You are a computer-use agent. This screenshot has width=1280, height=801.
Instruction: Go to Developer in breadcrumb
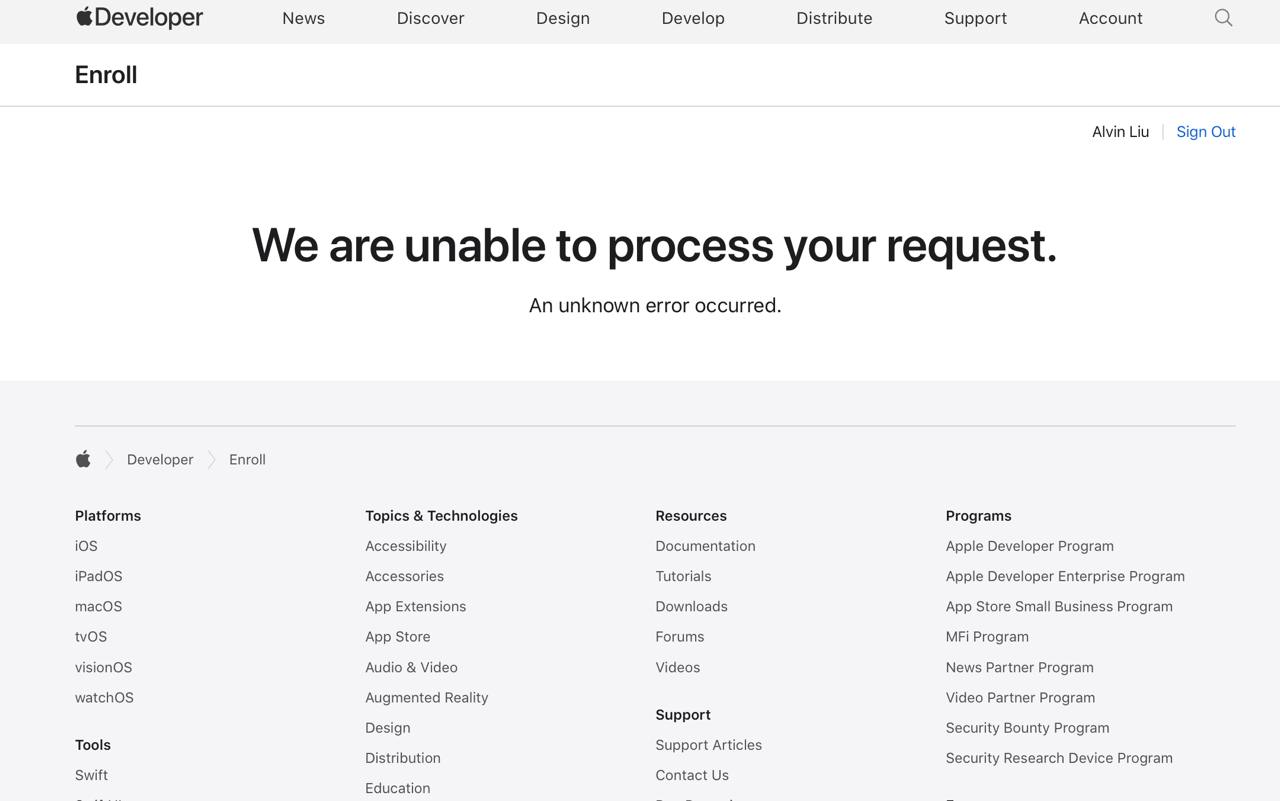click(x=160, y=459)
